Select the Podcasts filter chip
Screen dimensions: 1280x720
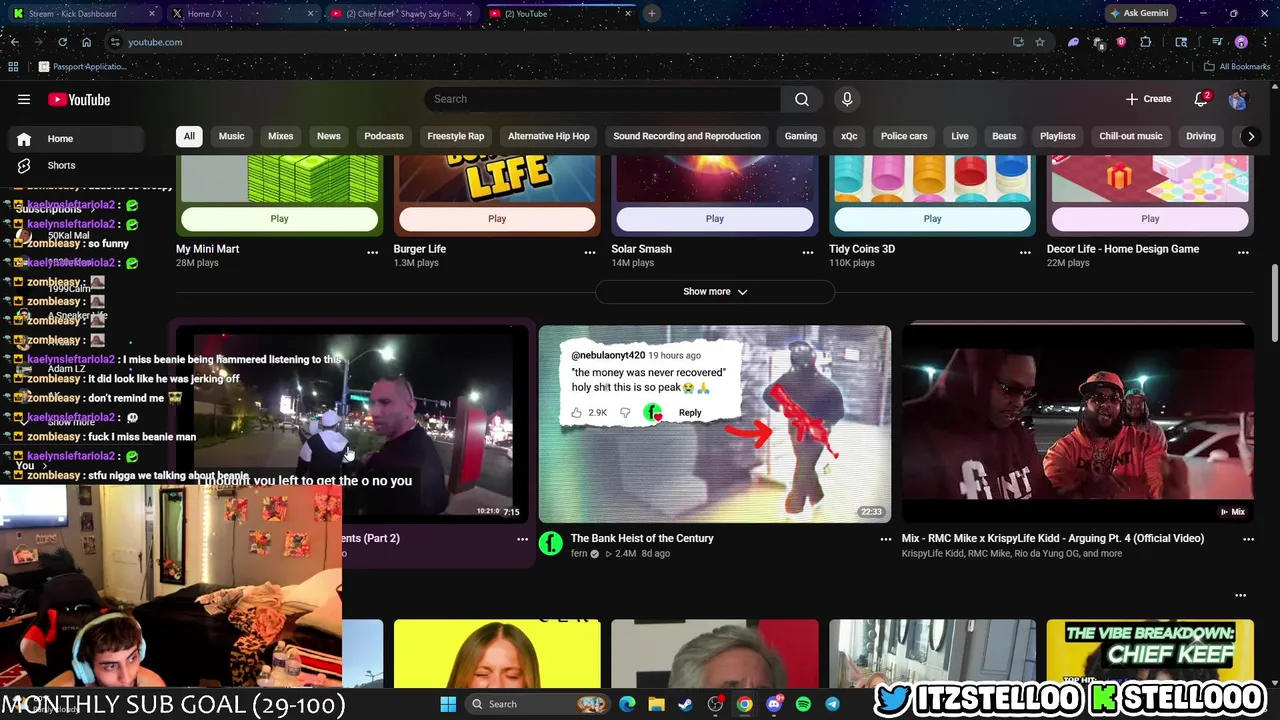click(384, 136)
